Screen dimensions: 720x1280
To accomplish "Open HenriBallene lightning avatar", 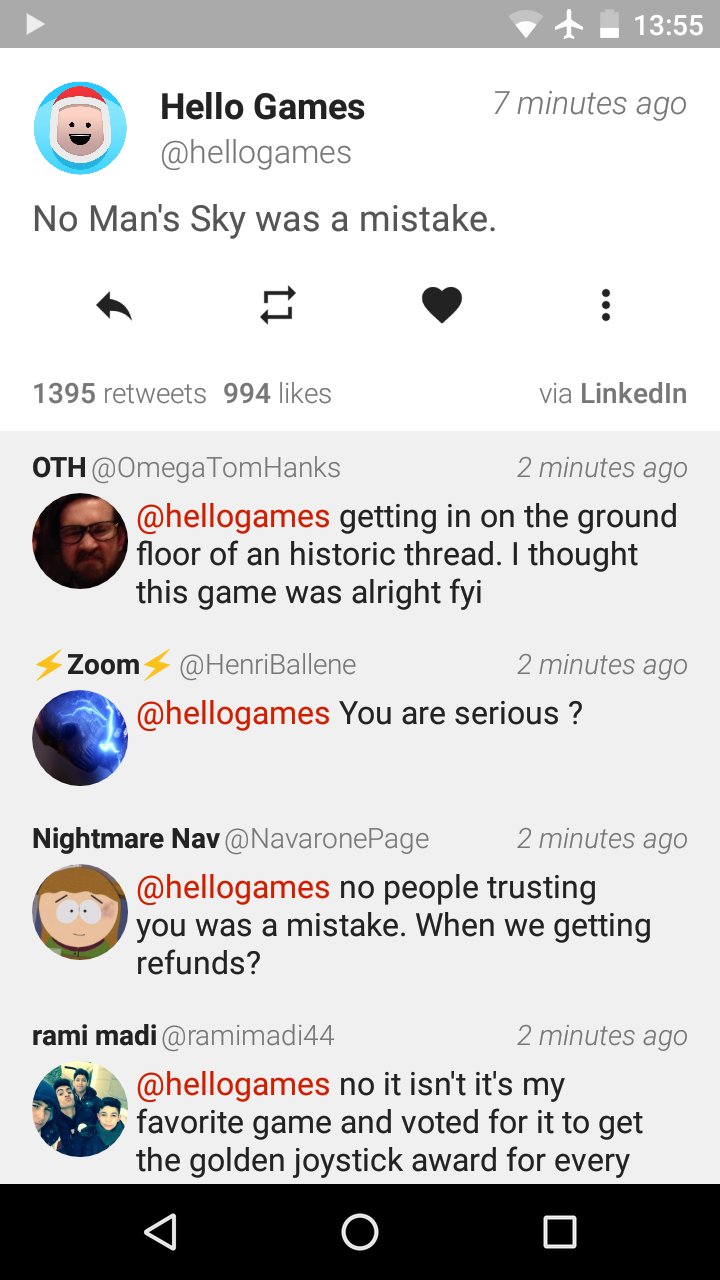I will pos(80,738).
